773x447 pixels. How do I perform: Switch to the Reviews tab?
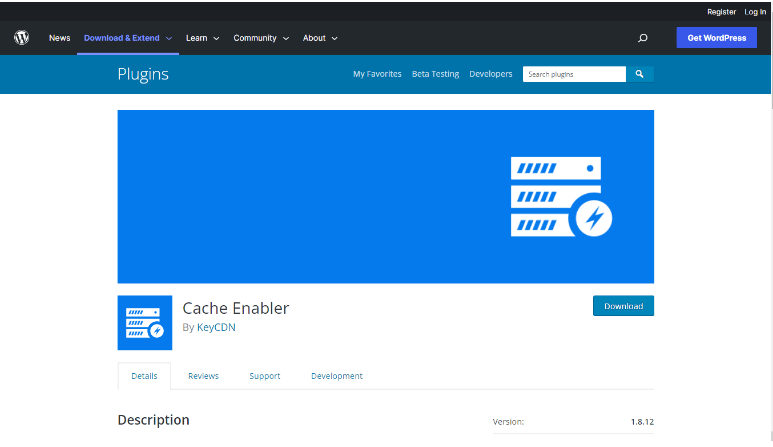point(204,376)
